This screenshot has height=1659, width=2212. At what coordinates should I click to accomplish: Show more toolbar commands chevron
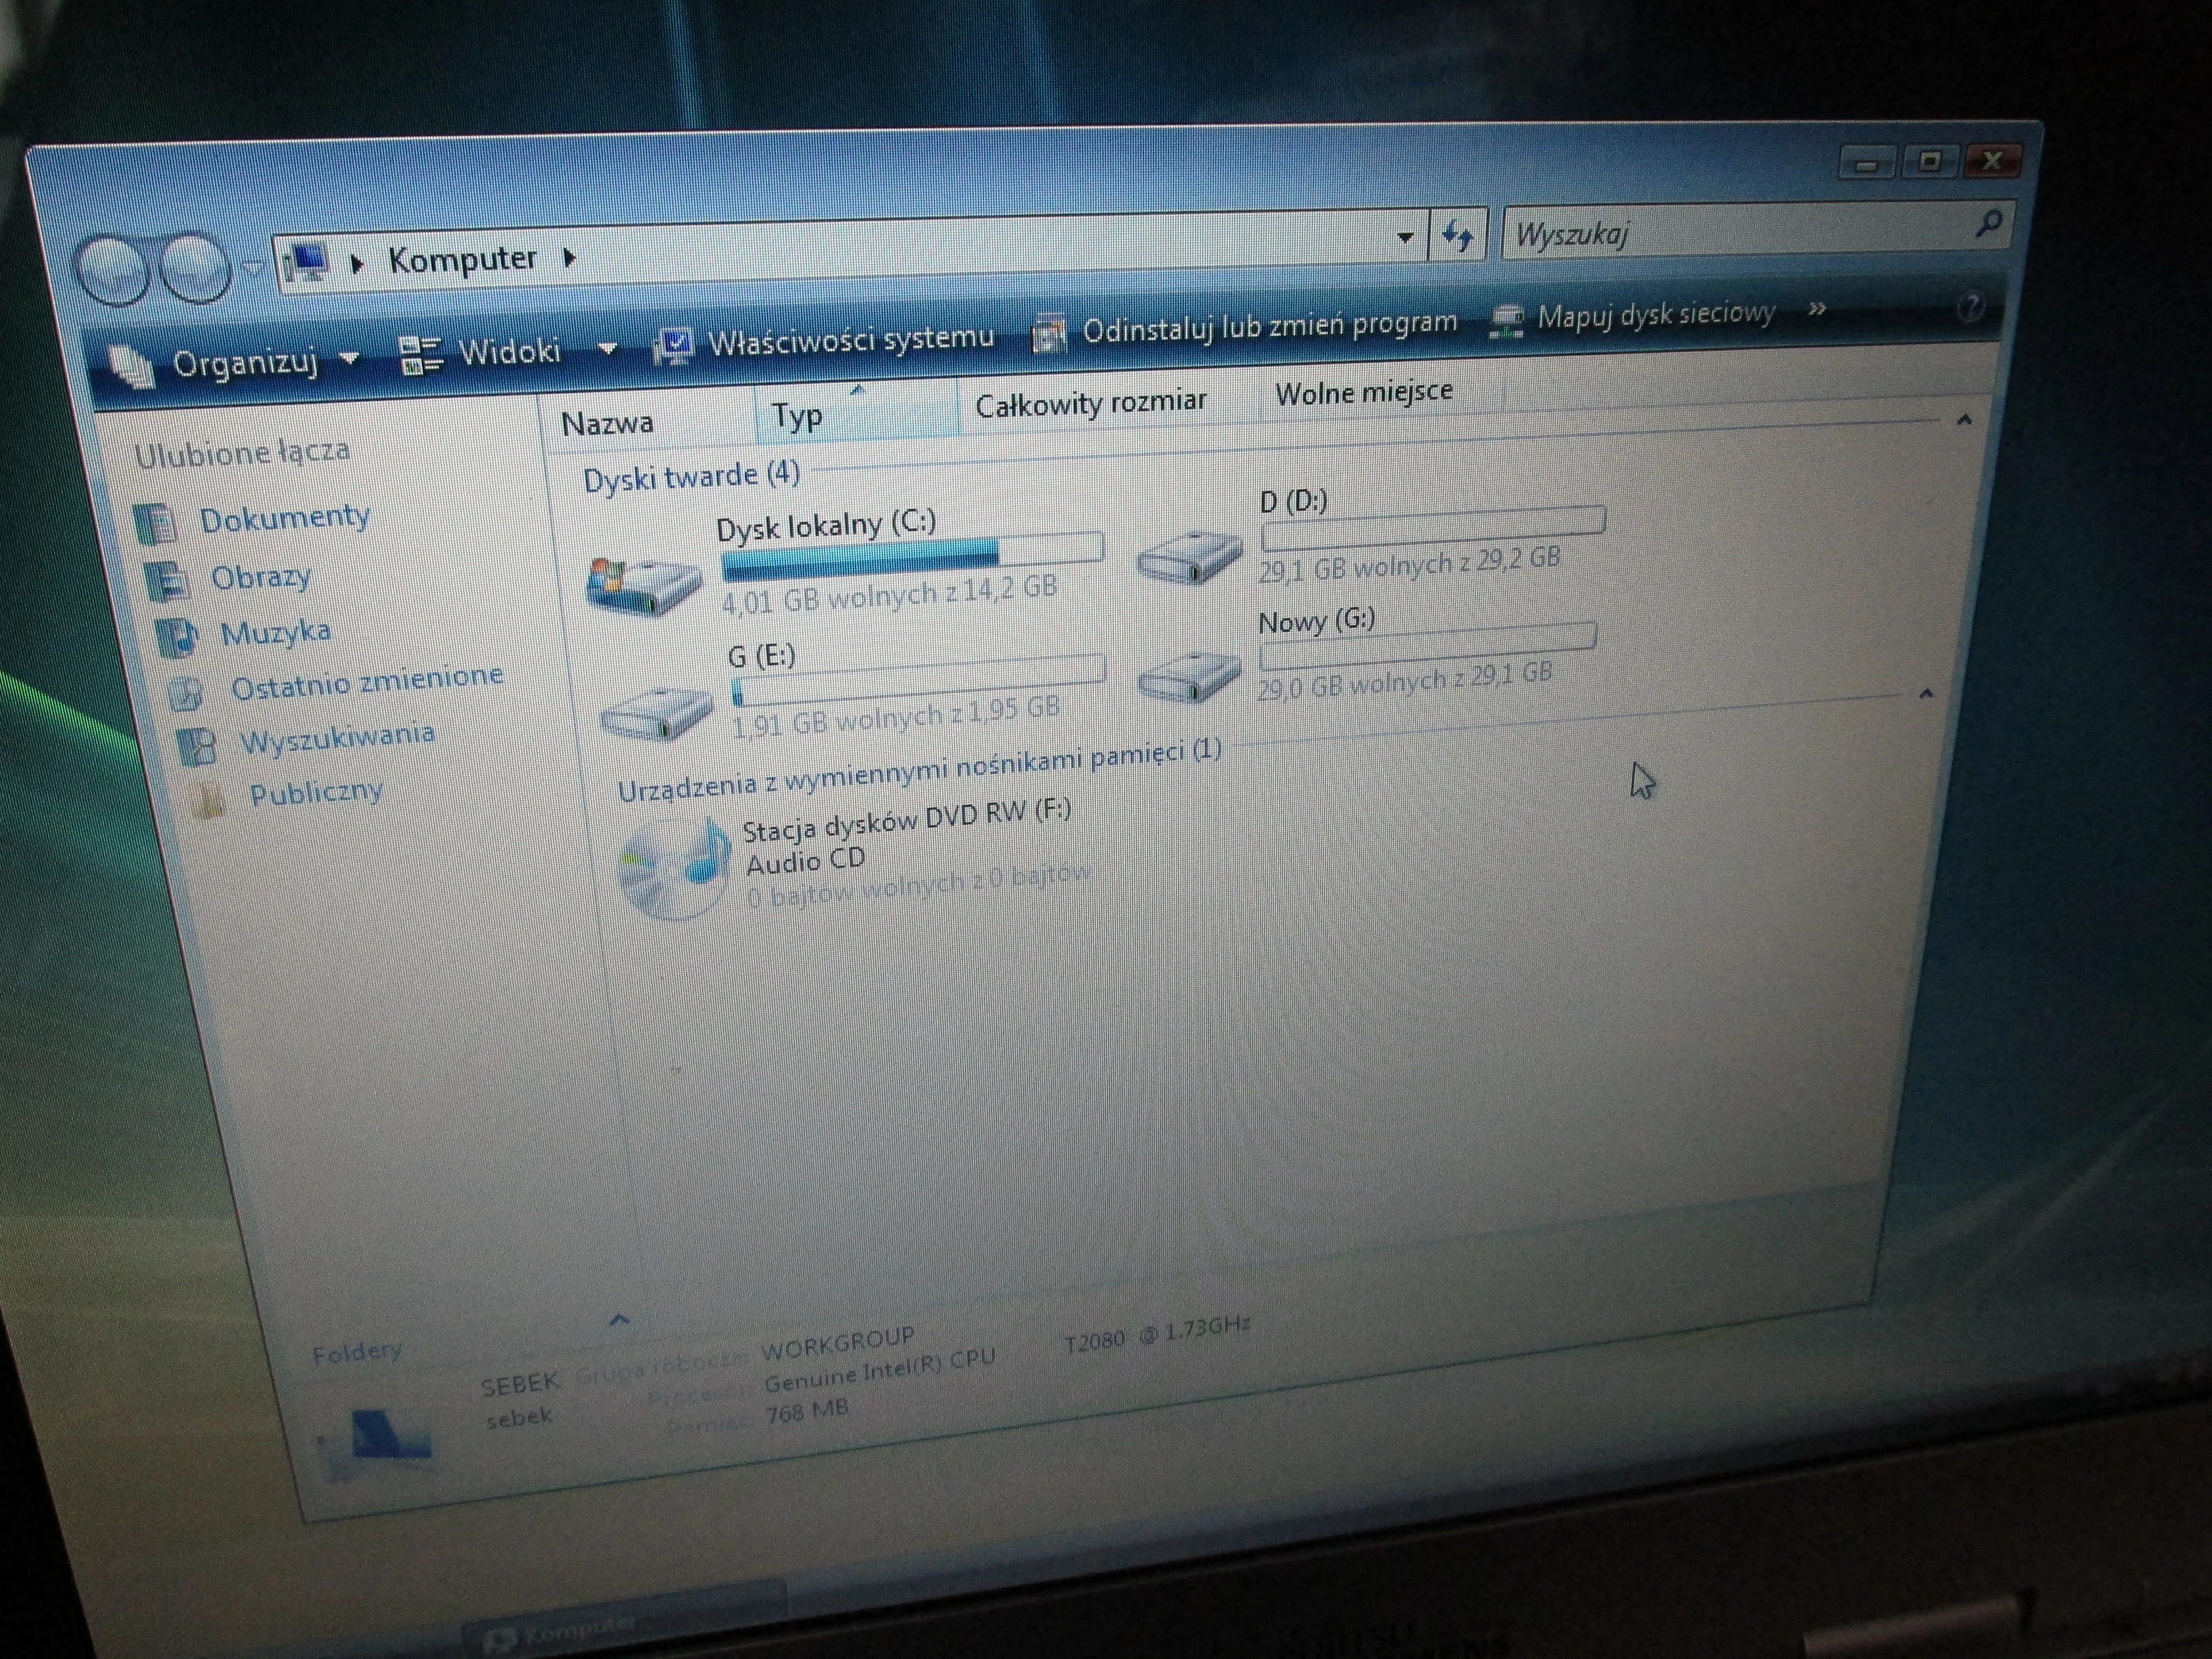(1817, 308)
